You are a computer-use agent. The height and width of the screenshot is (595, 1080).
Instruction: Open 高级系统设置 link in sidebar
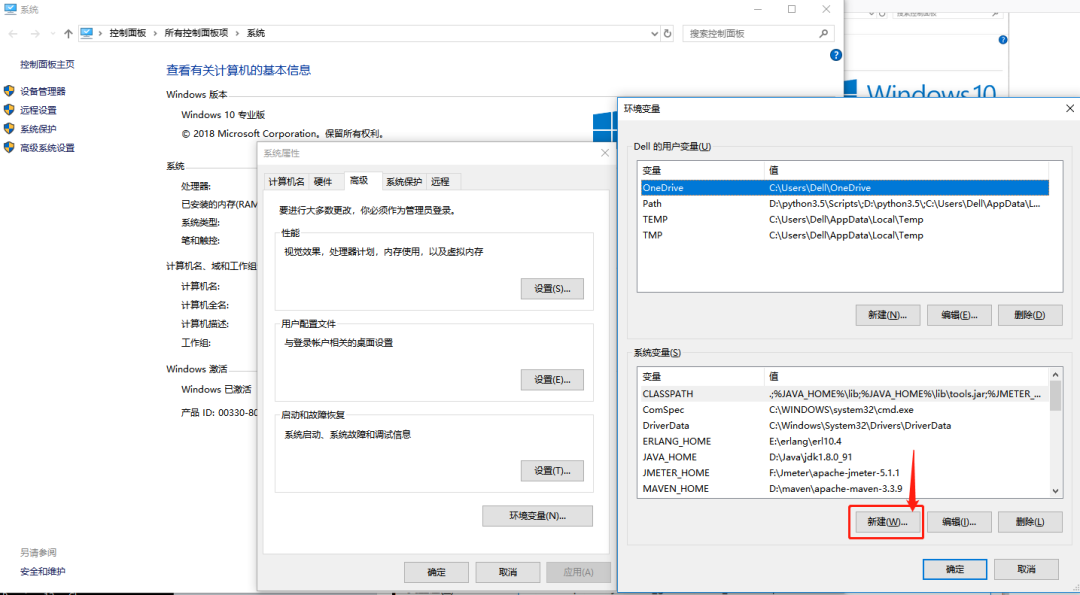click(47, 148)
